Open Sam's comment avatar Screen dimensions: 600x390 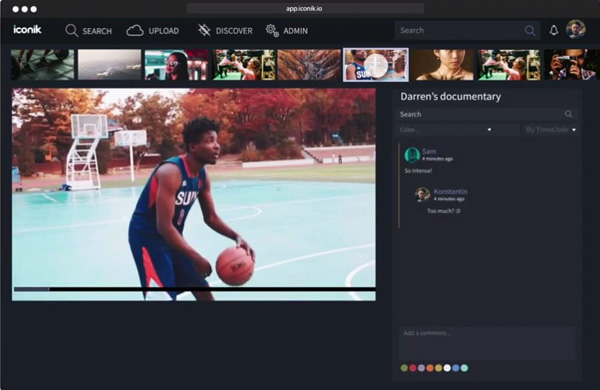[412, 155]
